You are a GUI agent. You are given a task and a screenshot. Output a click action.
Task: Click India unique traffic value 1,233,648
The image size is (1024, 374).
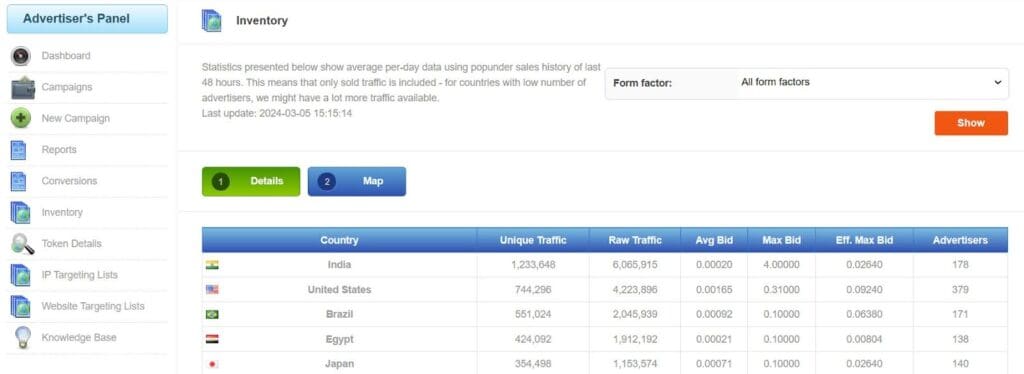(x=533, y=265)
